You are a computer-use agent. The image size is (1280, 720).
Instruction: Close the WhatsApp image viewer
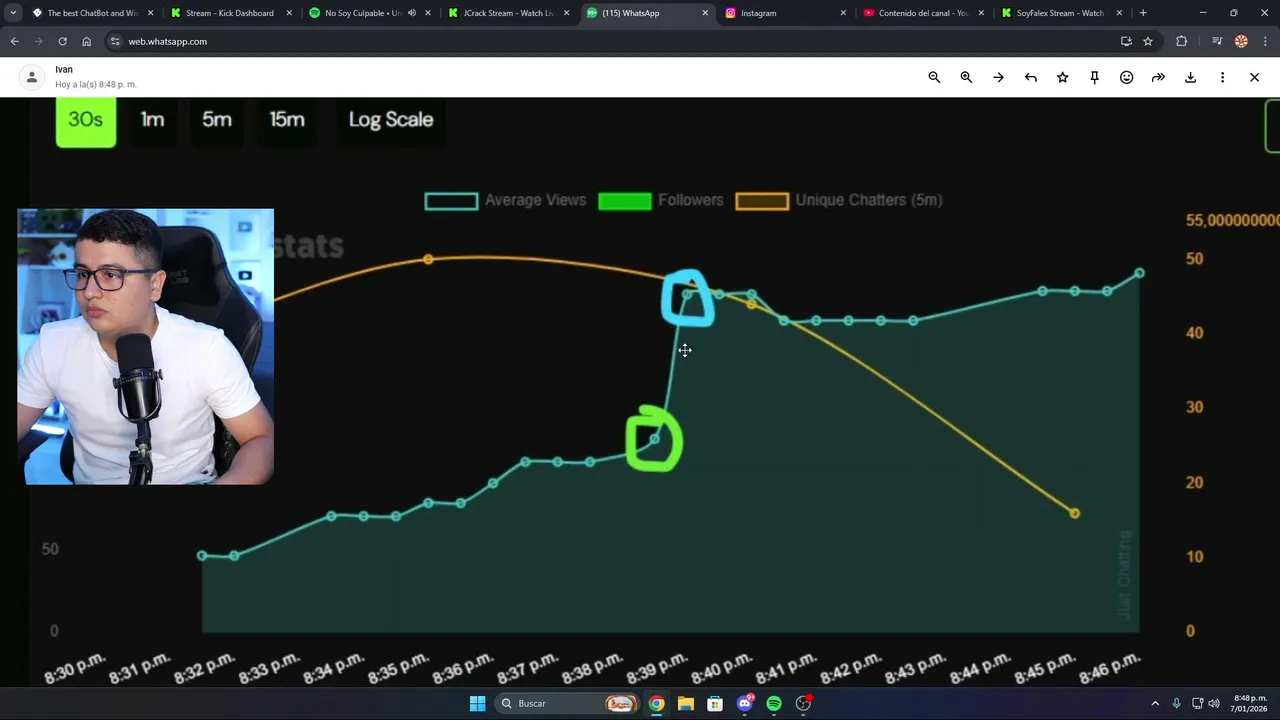(x=1254, y=77)
